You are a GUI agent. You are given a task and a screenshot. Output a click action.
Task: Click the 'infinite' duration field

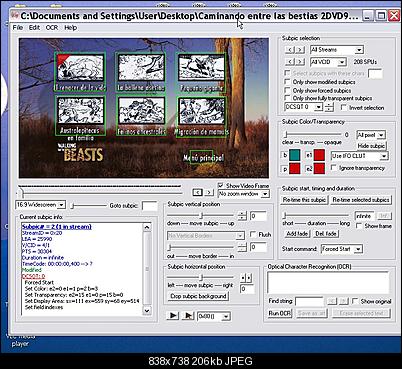click(365, 216)
